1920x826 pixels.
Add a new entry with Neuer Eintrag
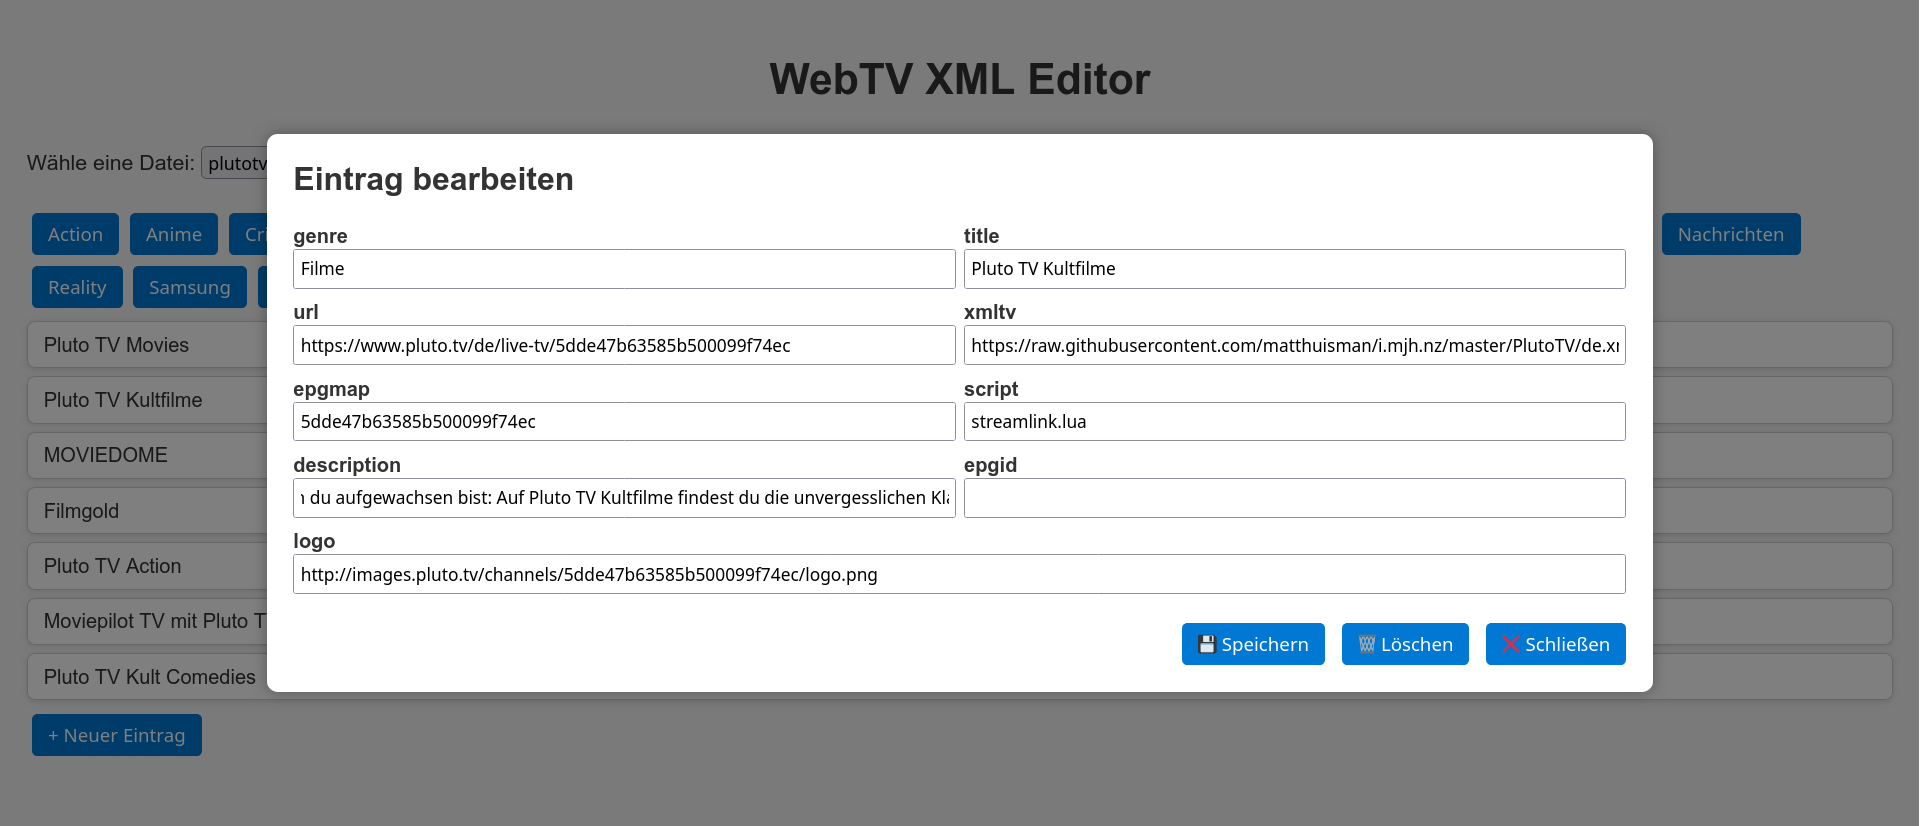(117, 736)
